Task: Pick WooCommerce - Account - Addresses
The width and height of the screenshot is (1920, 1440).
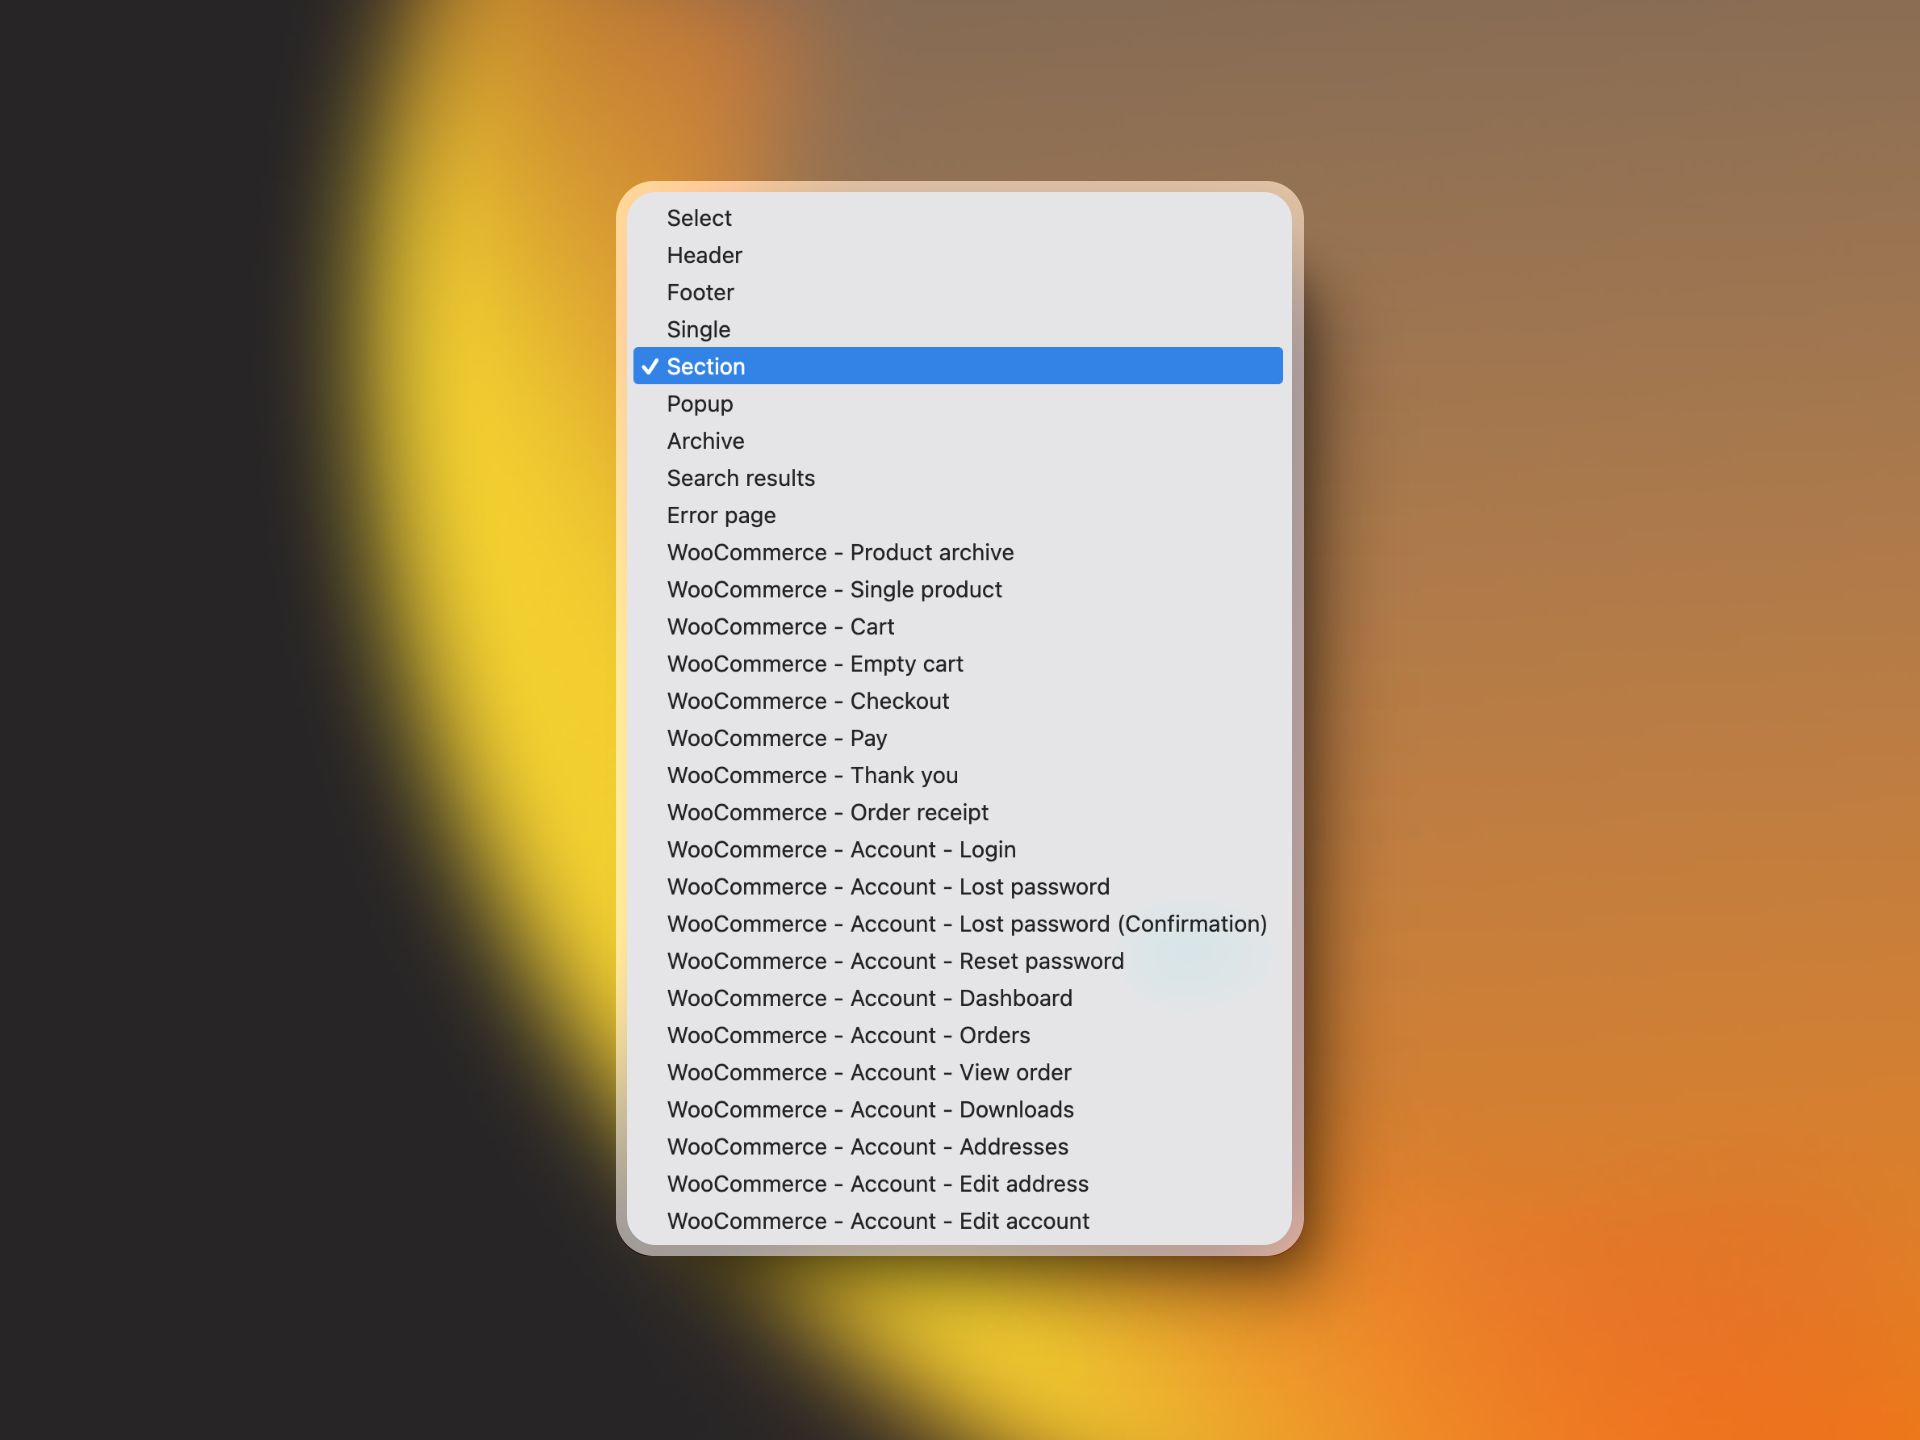Action: coord(958,1146)
